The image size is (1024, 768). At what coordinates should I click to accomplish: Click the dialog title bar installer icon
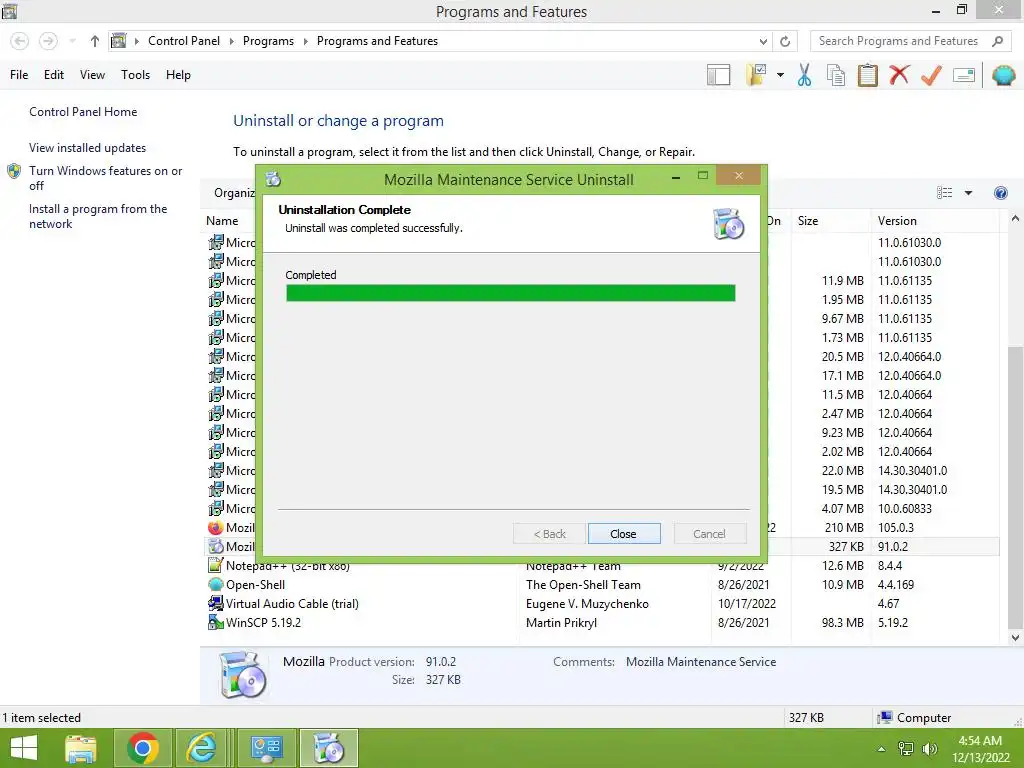point(273,179)
